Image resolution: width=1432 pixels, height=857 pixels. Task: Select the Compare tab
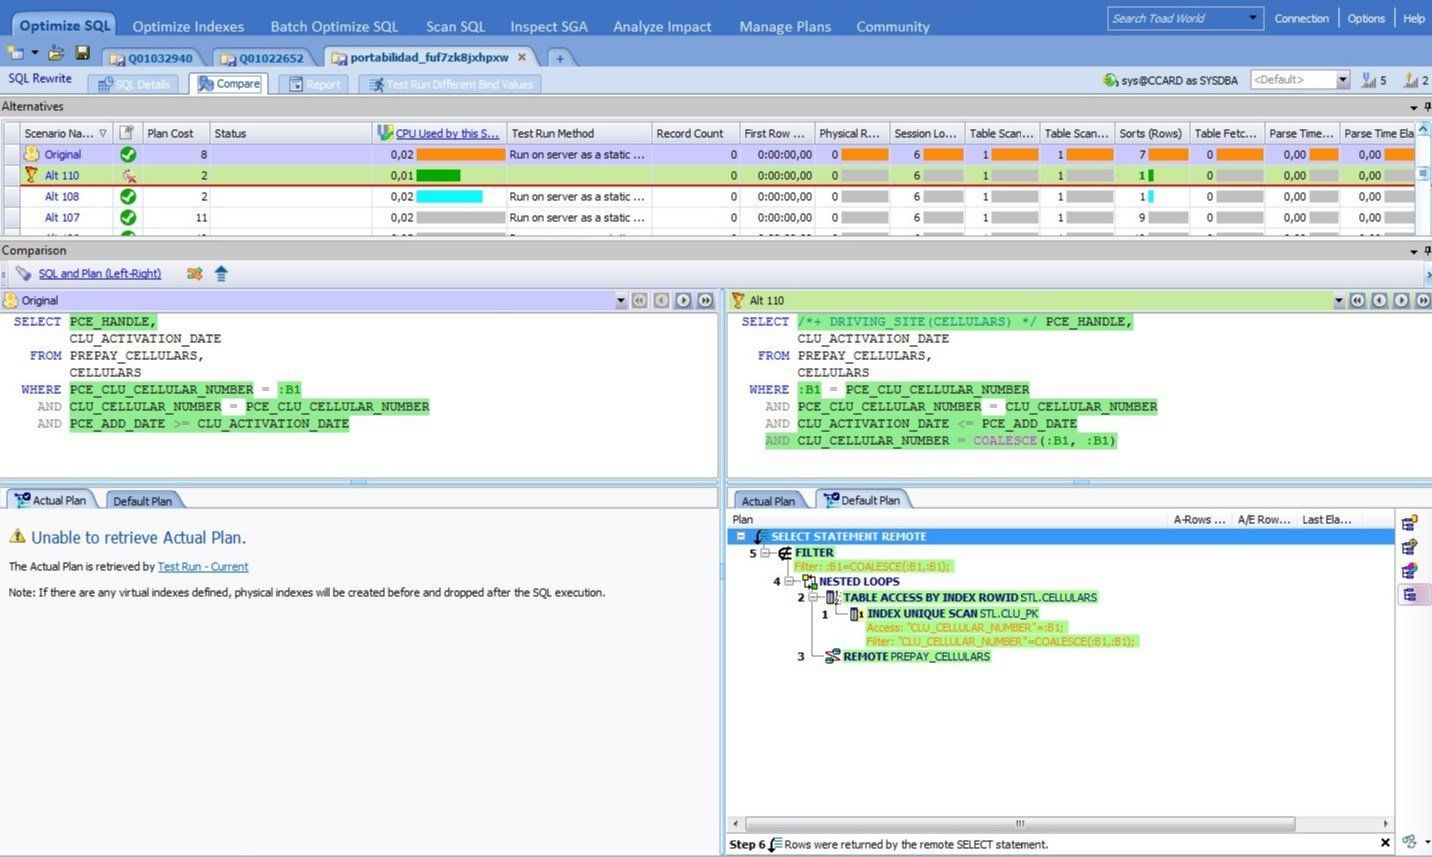point(229,84)
